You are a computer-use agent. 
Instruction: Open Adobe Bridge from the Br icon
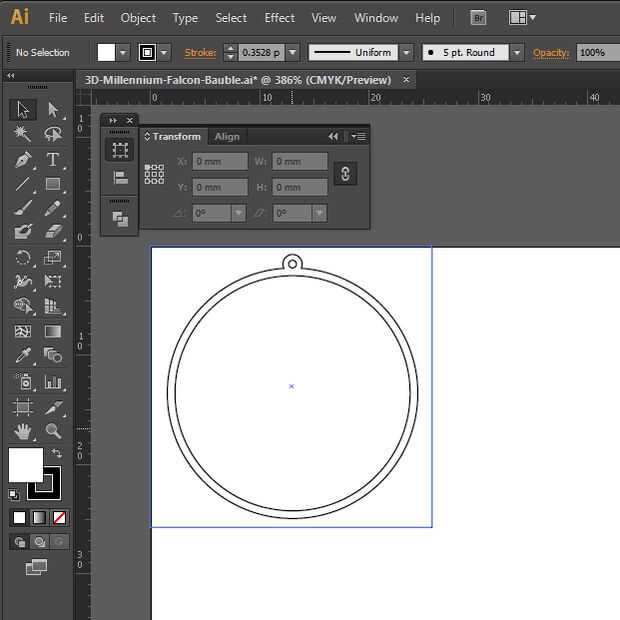click(x=479, y=18)
